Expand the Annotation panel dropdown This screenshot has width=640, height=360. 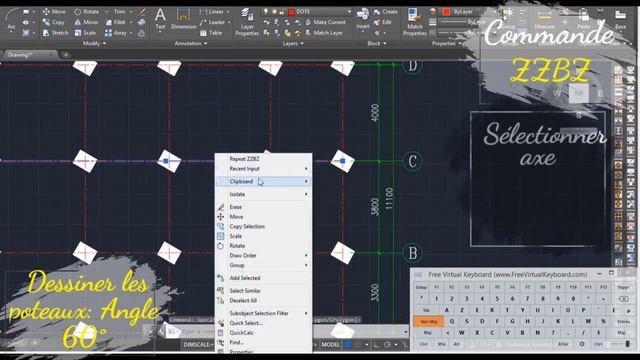click(x=191, y=43)
